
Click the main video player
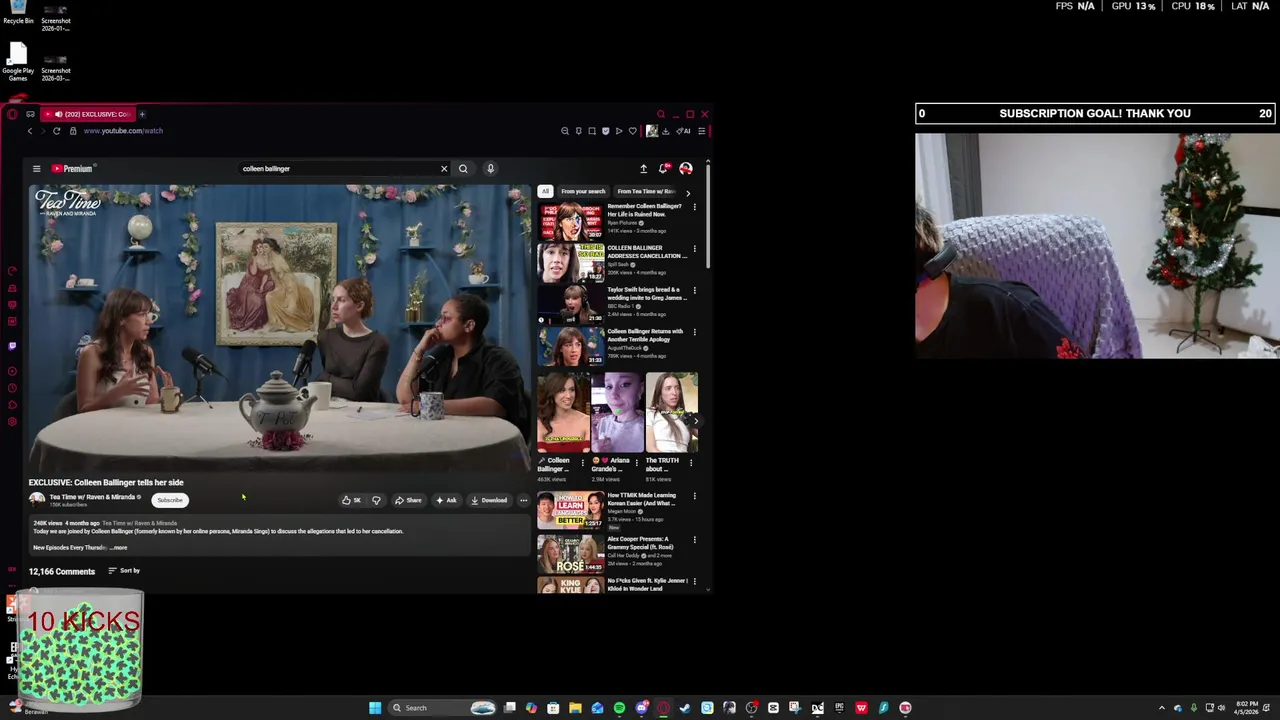279,328
